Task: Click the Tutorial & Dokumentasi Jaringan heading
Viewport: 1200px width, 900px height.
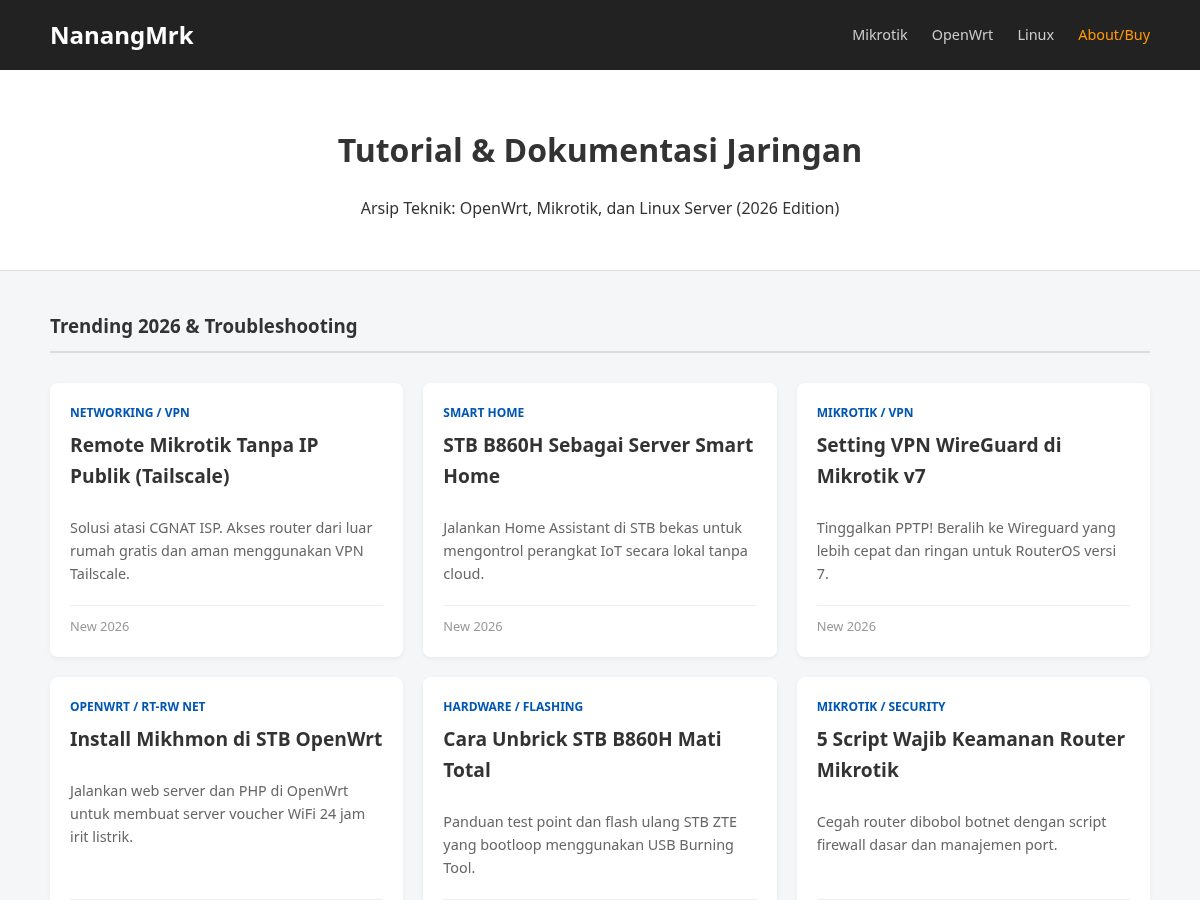Action: [x=600, y=150]
